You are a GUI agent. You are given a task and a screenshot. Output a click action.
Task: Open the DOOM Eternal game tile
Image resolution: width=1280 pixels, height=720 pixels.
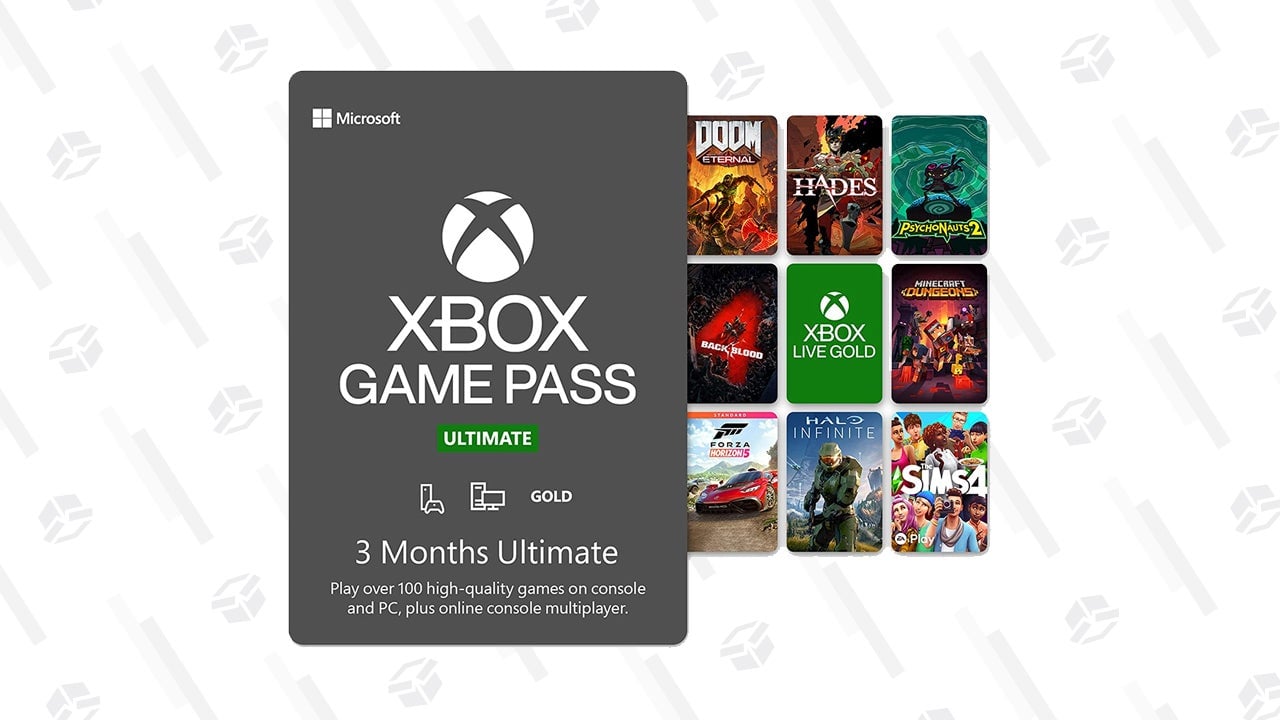(x=732, y=185)
